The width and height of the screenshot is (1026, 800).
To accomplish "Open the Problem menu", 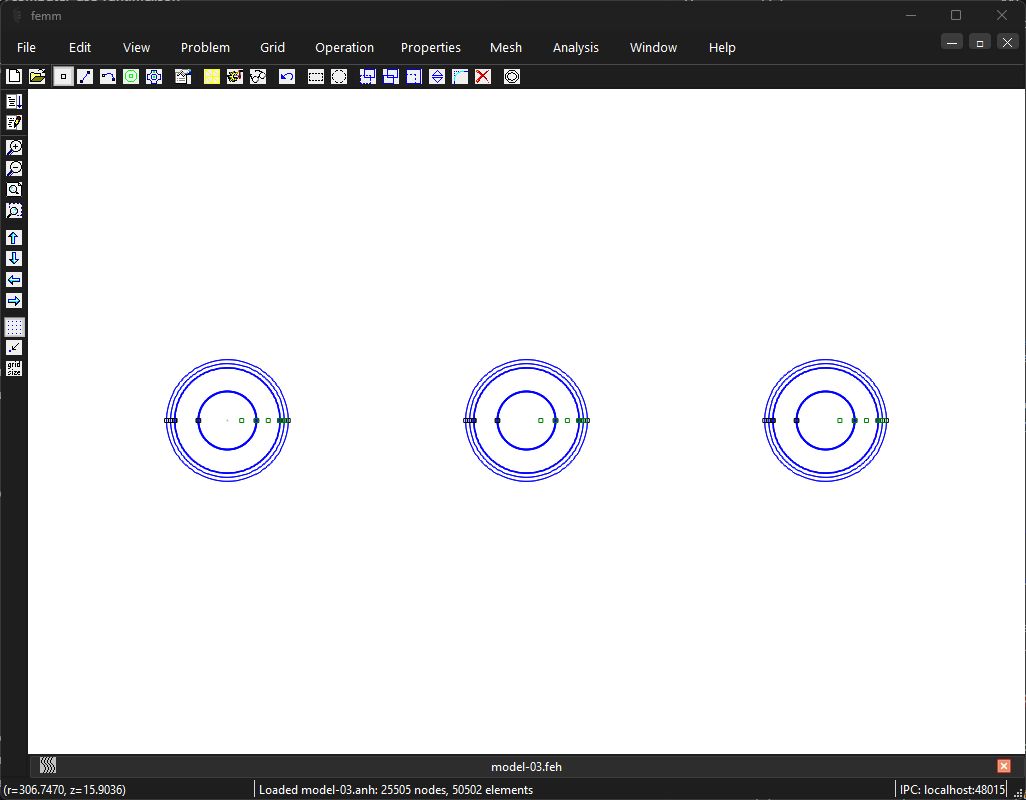I will (205, 47).
